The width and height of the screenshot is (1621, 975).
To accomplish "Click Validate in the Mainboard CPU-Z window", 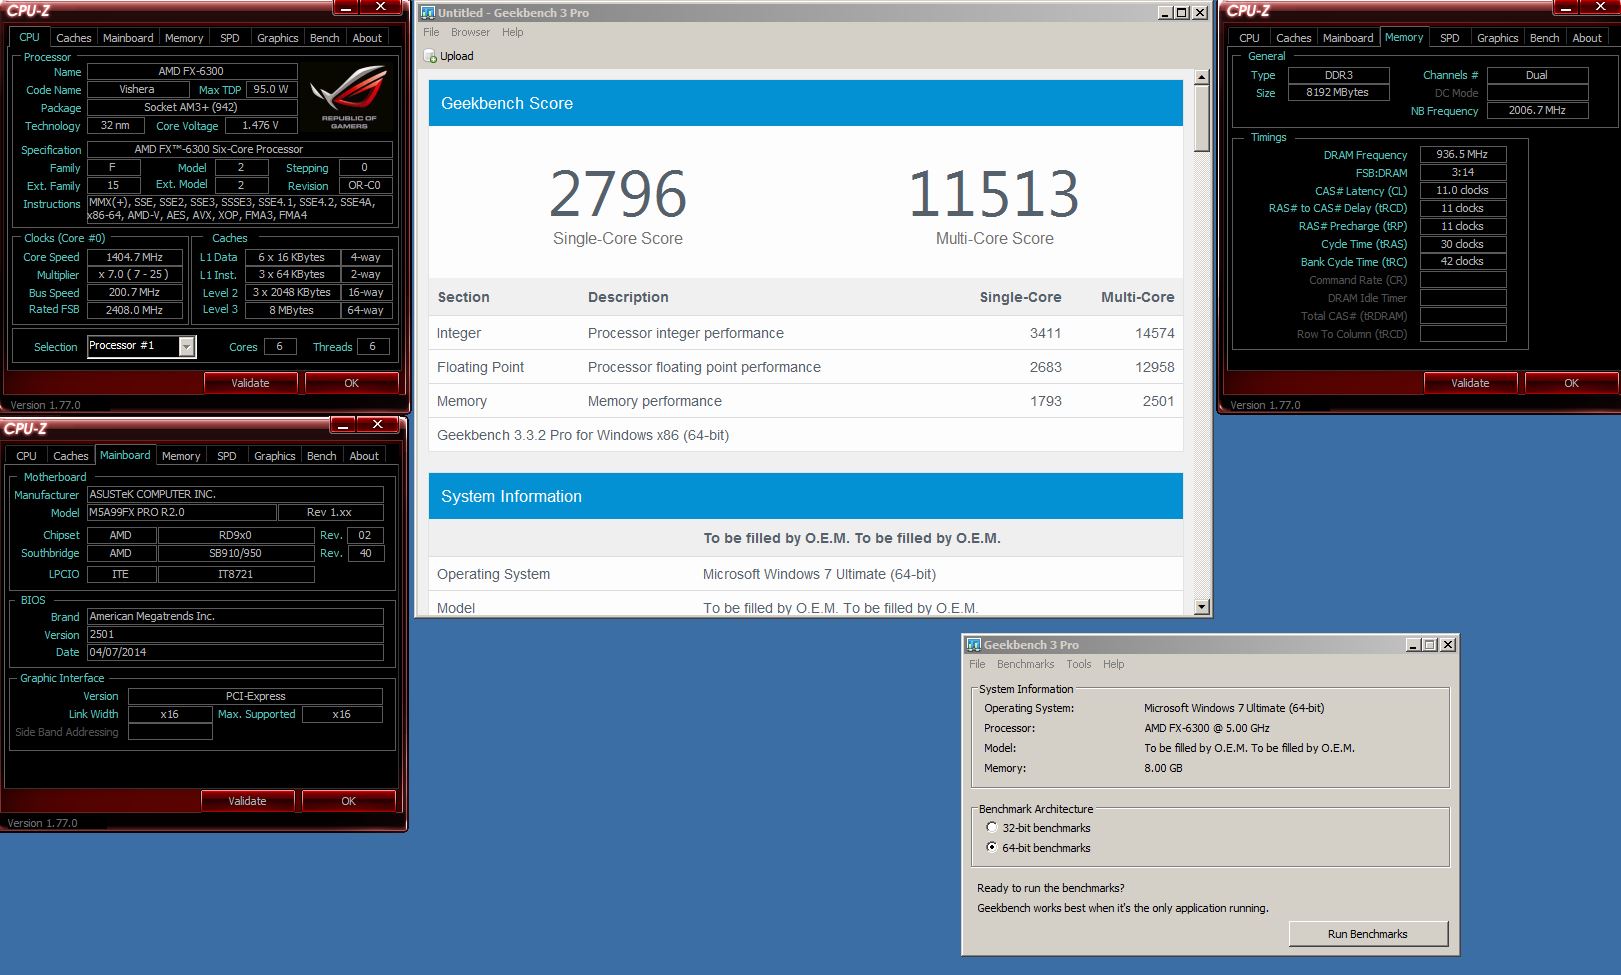I will [247, 801].
